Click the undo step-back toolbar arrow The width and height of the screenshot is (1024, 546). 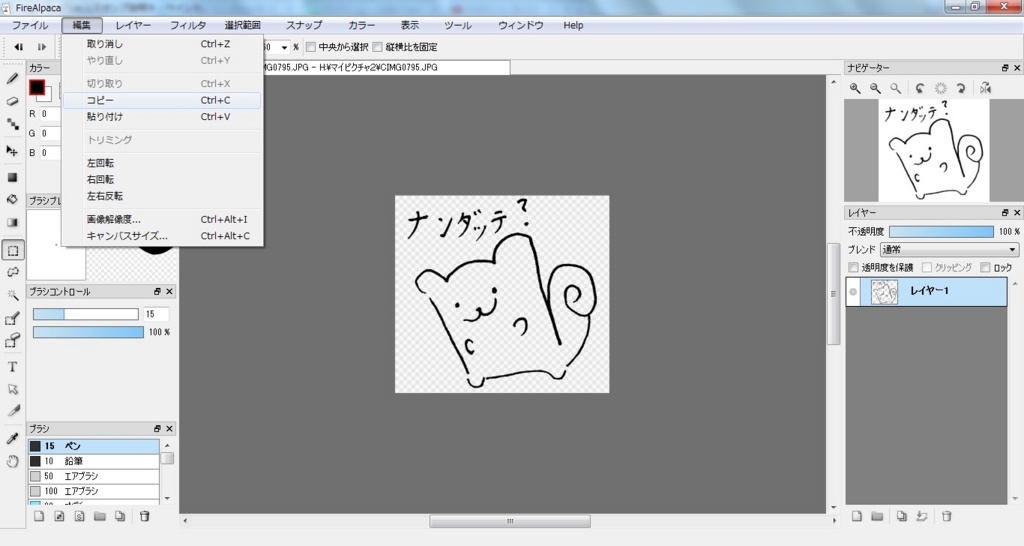[x=19, y=47]
